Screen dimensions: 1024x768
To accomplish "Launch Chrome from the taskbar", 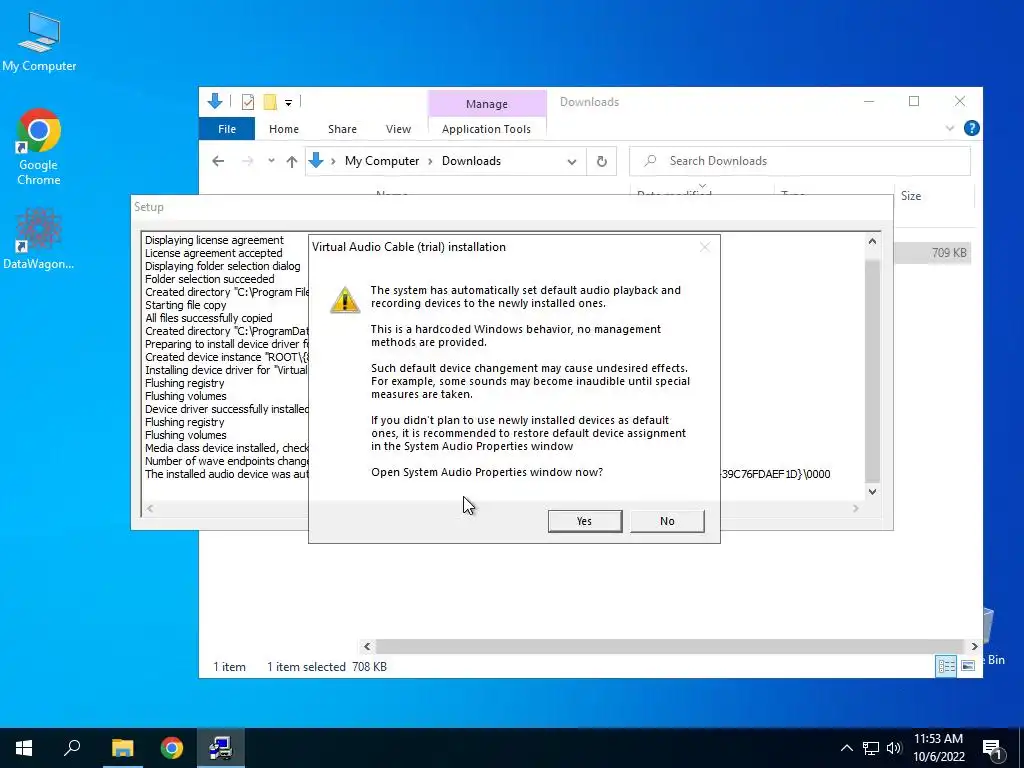I will click(172, 748).
